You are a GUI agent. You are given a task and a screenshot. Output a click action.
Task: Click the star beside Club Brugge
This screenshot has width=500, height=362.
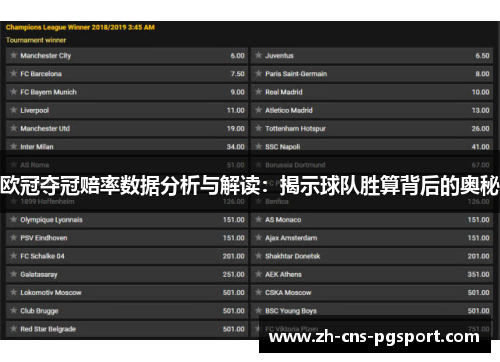pyautogui.click(x=13, y=310)
